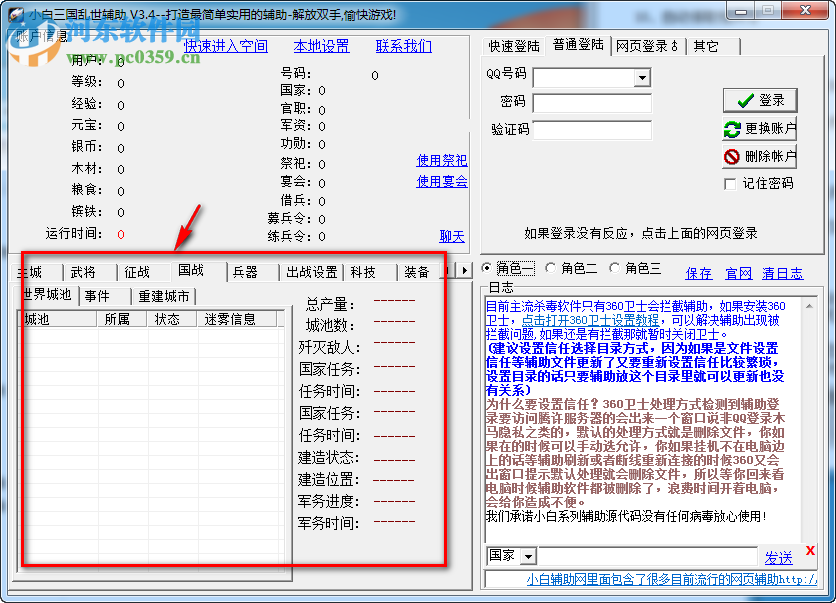Select the 角色二 radio button
Screen dimensions: 836x603
551,268
